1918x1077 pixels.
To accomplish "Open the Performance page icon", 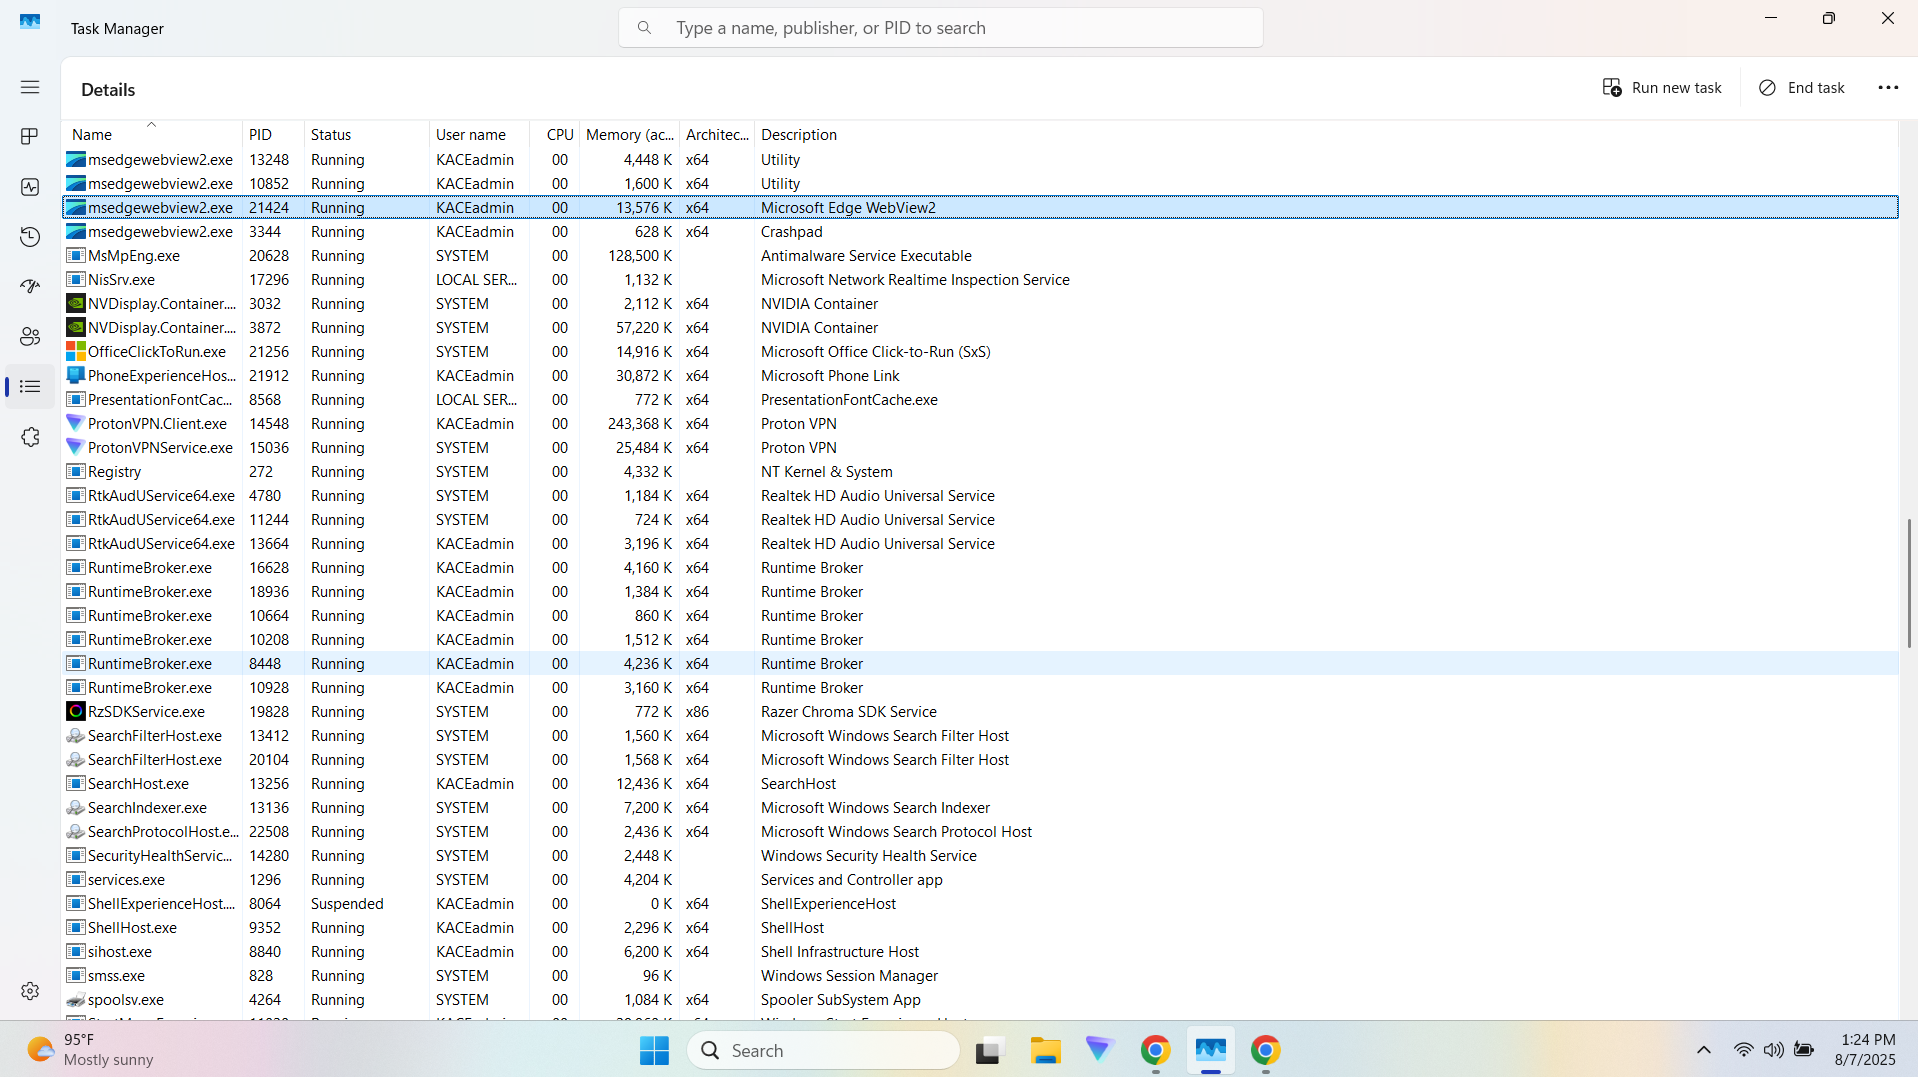I will (30, 187).
